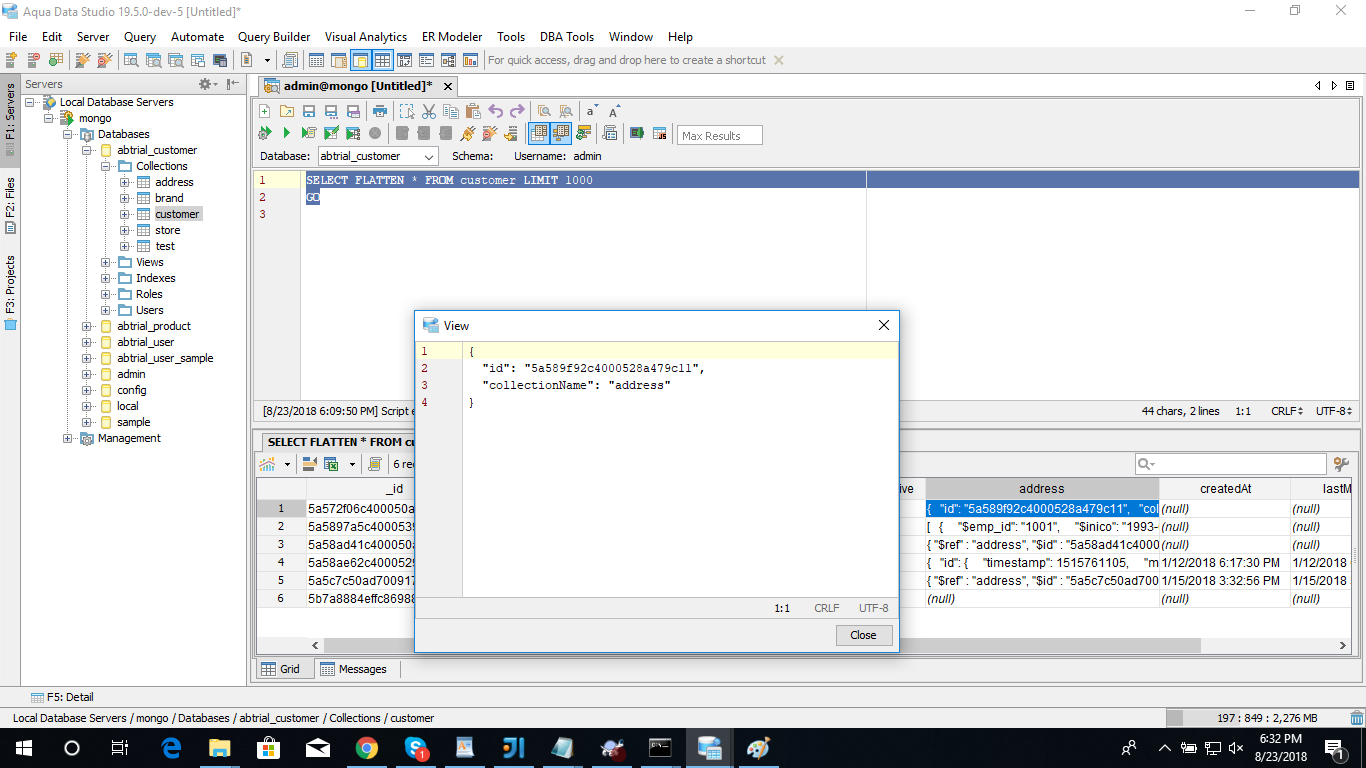Open the Visual Analytics menu
Screen dimensions: 1366x768
point(366,36)
